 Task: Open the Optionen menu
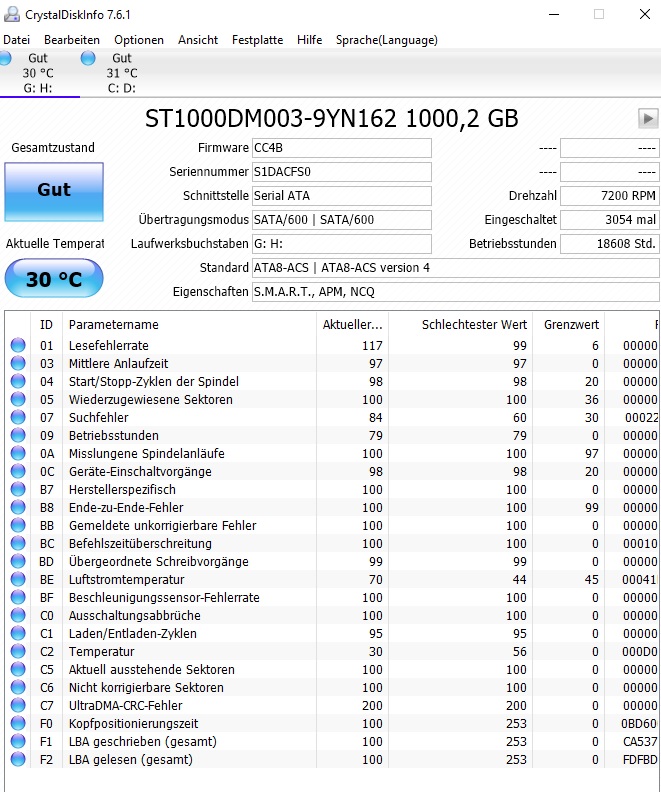tap(139, 40)
